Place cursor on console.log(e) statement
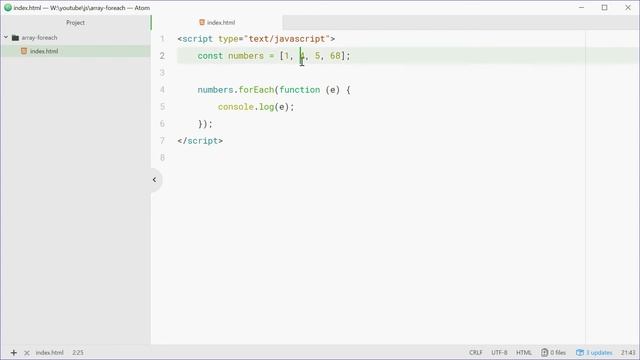This screenshot has width=640, height=360. (256, 107)
